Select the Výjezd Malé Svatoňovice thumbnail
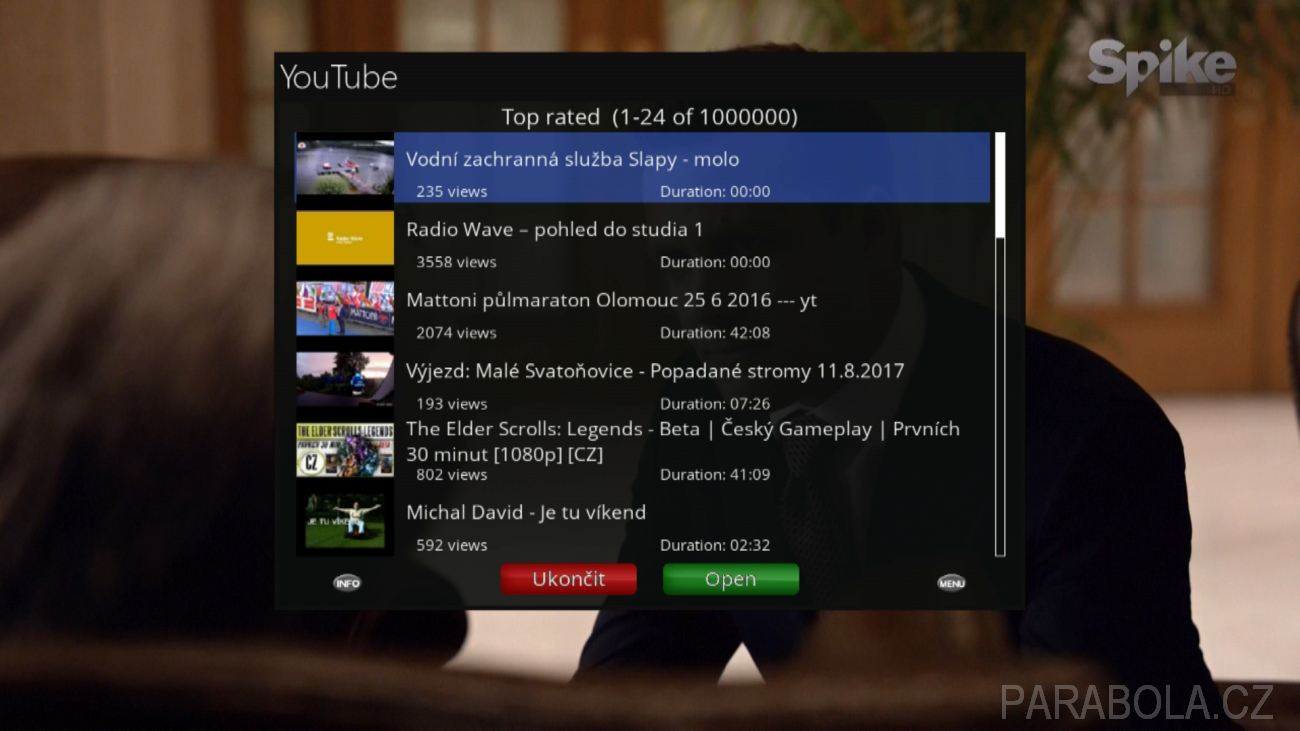Viewport: 1300px width, 731px height. pos(345,379)
